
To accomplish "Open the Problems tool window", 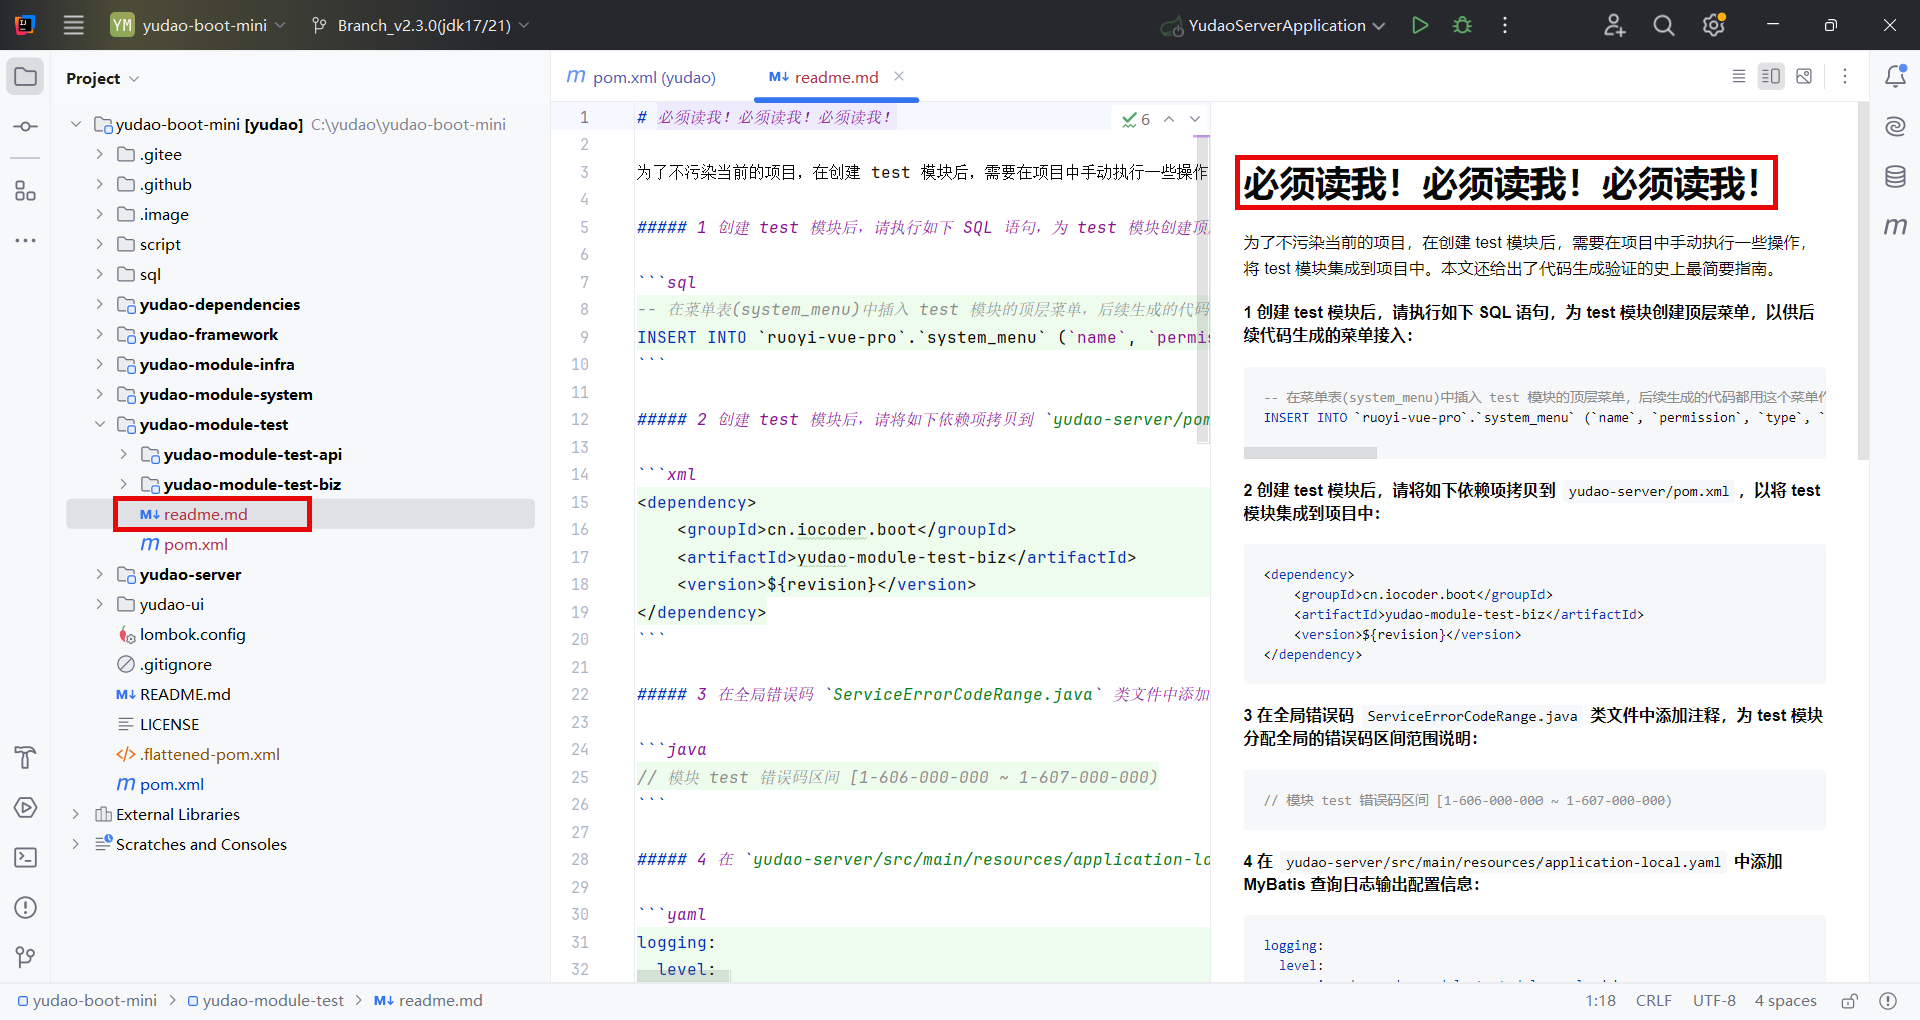I will (x=26, y=907).
